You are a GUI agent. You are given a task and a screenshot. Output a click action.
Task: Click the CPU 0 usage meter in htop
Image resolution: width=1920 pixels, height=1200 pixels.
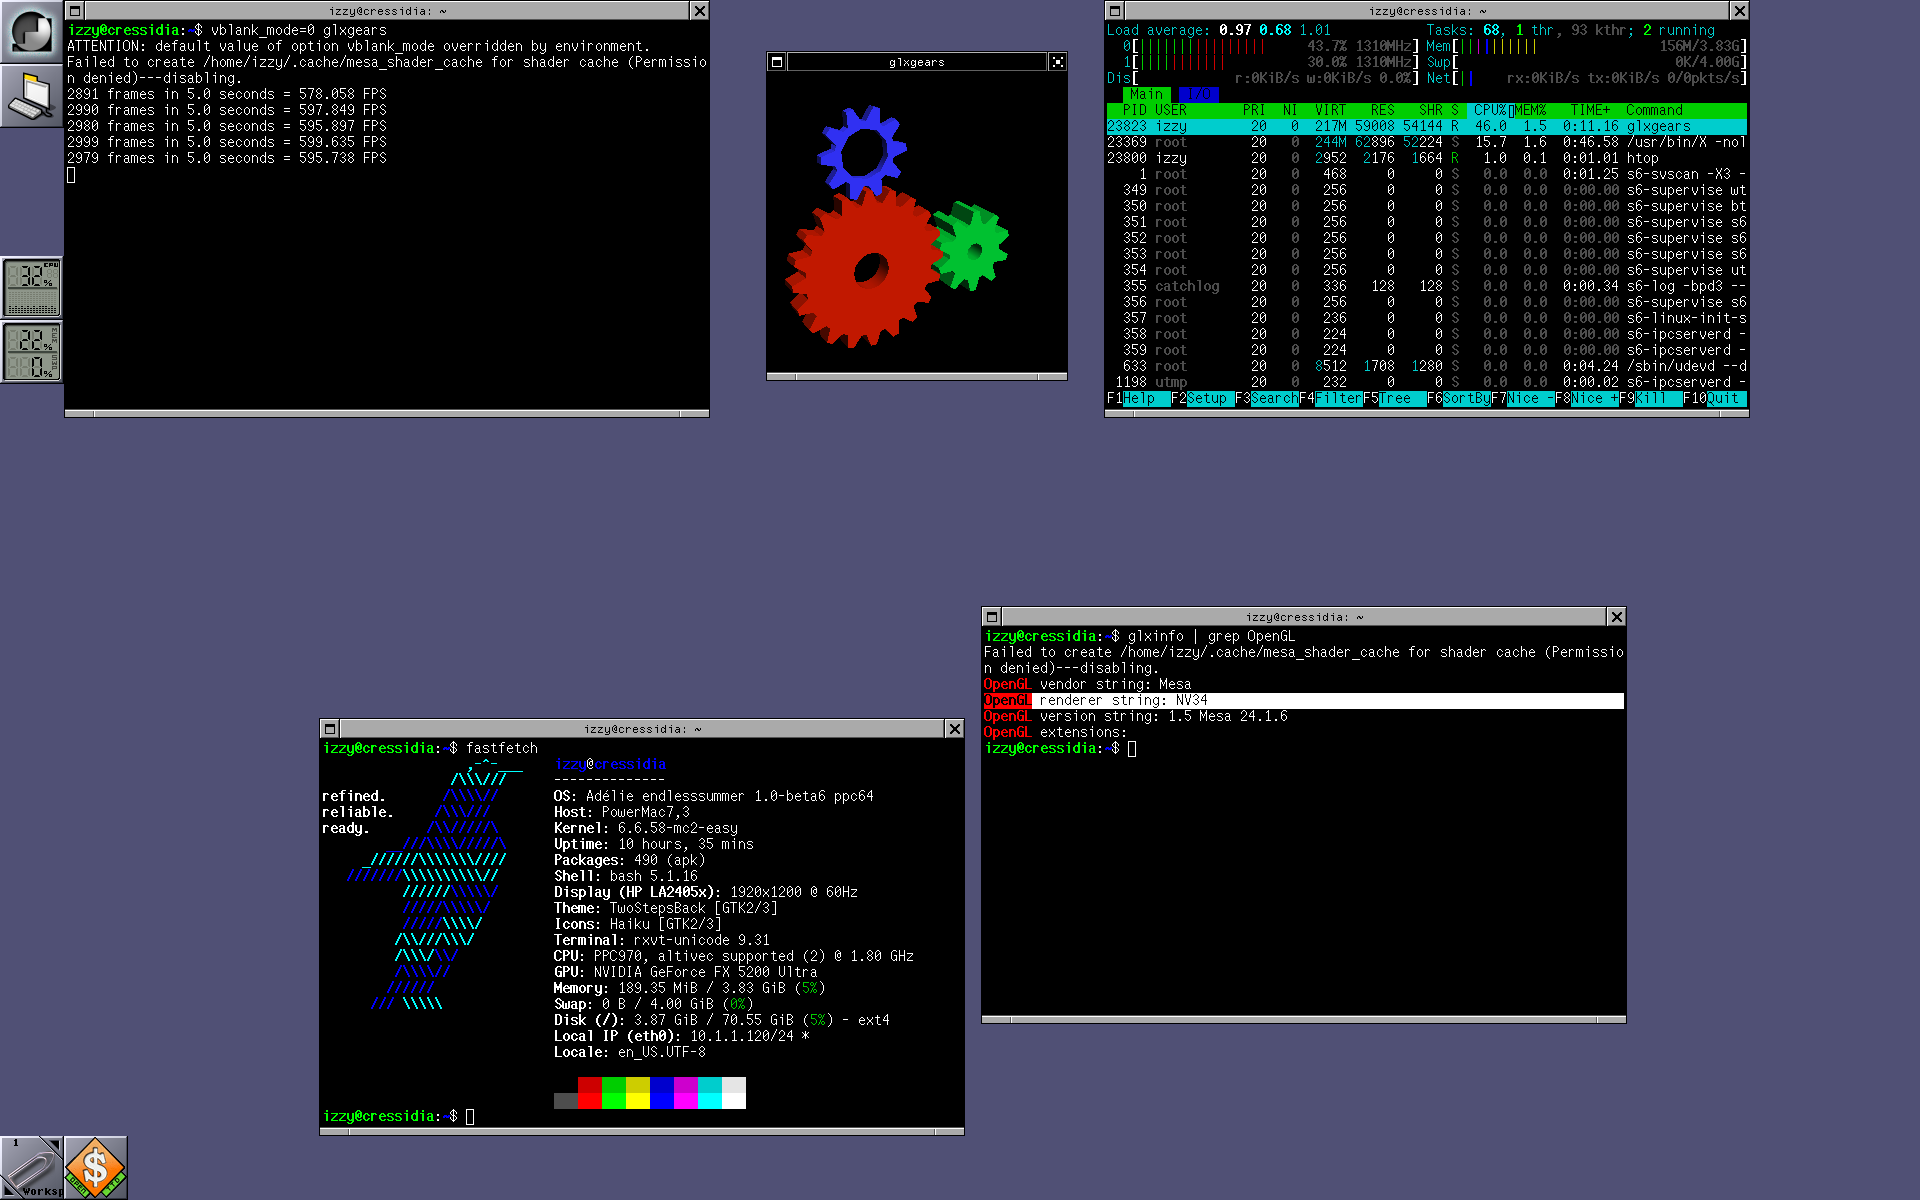click(x=1270, y=46)
